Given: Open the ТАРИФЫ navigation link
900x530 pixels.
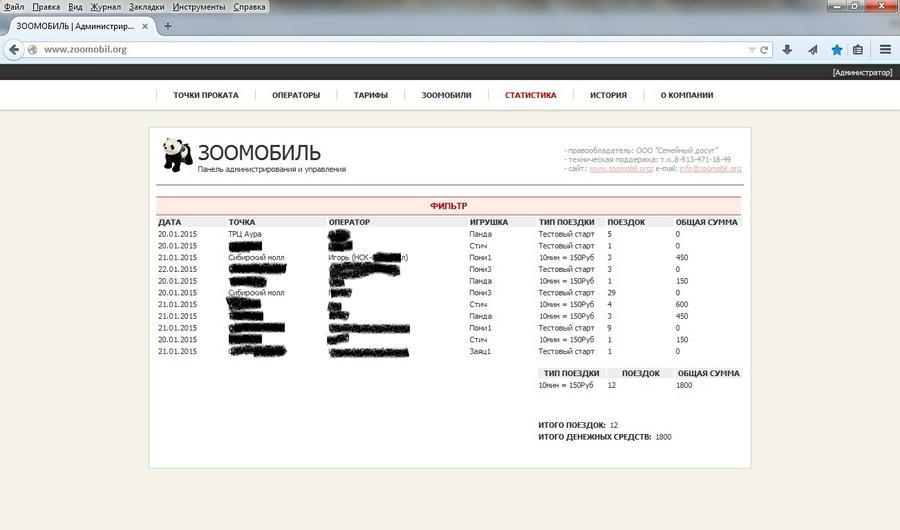Looking at the screenshot, I should pos(370,96).
